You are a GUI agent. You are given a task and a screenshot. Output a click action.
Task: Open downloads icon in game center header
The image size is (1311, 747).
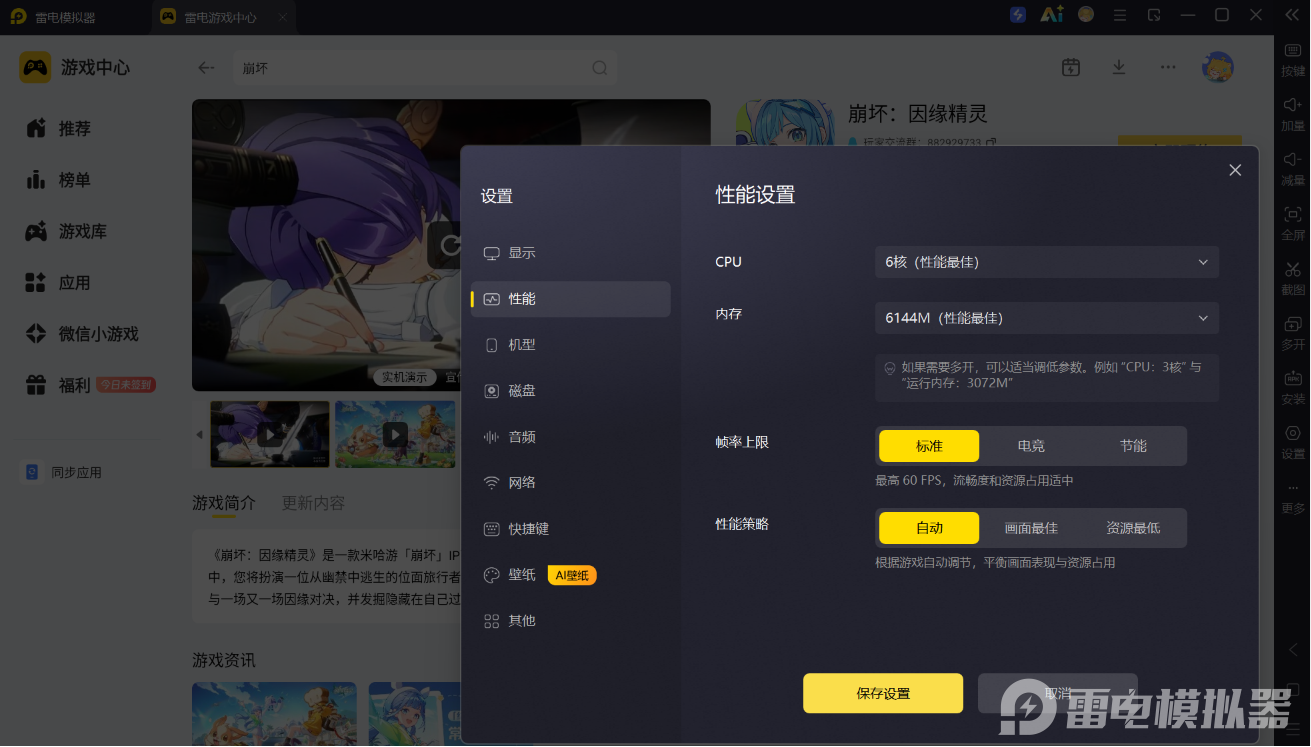[1119, 67]
